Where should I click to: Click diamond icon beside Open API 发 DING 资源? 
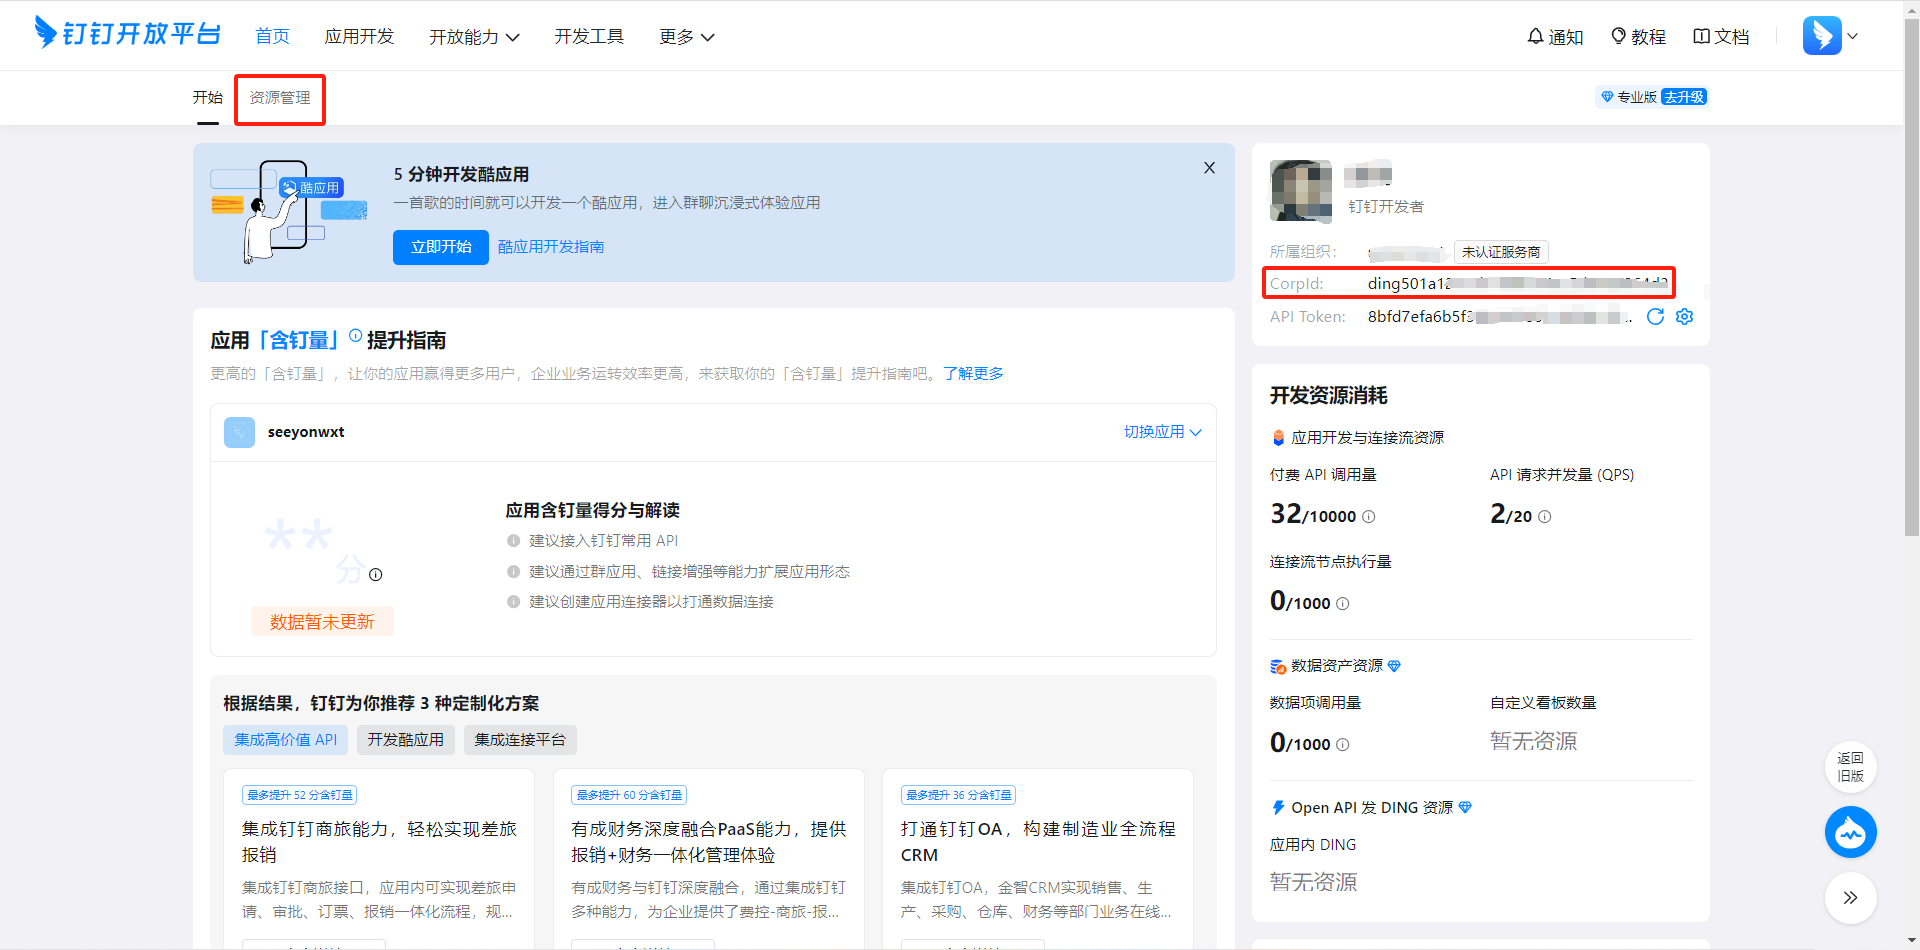[1465, 808]
